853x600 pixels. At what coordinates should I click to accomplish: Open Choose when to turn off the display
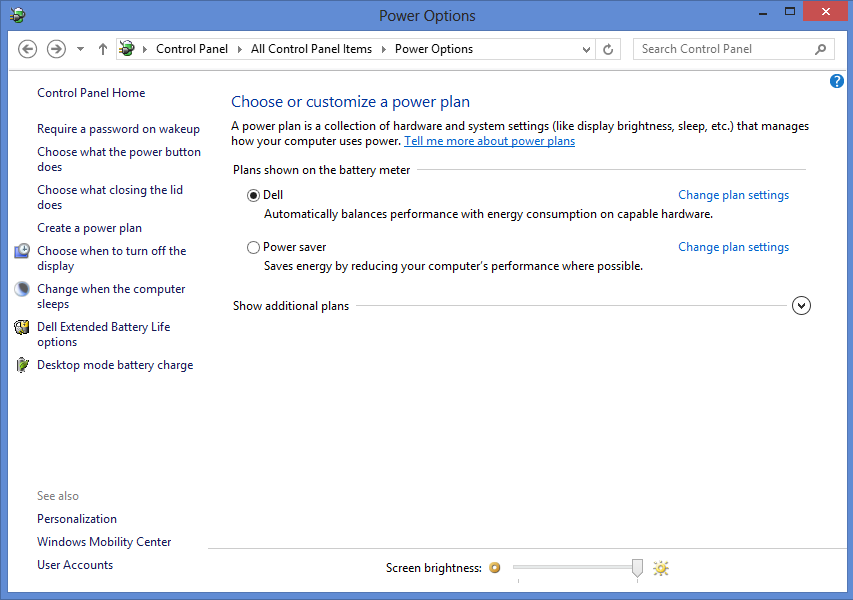(x=112, y=258)
